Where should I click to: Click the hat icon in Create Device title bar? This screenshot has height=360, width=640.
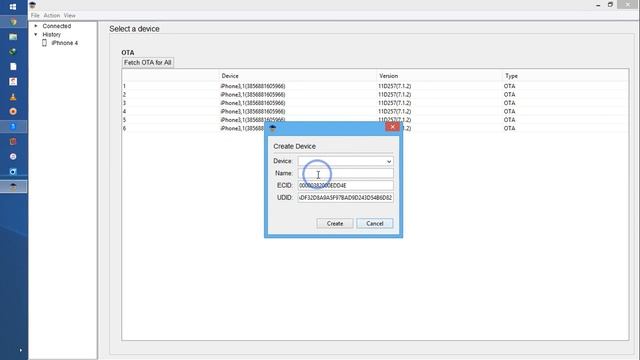coord(273,128)
